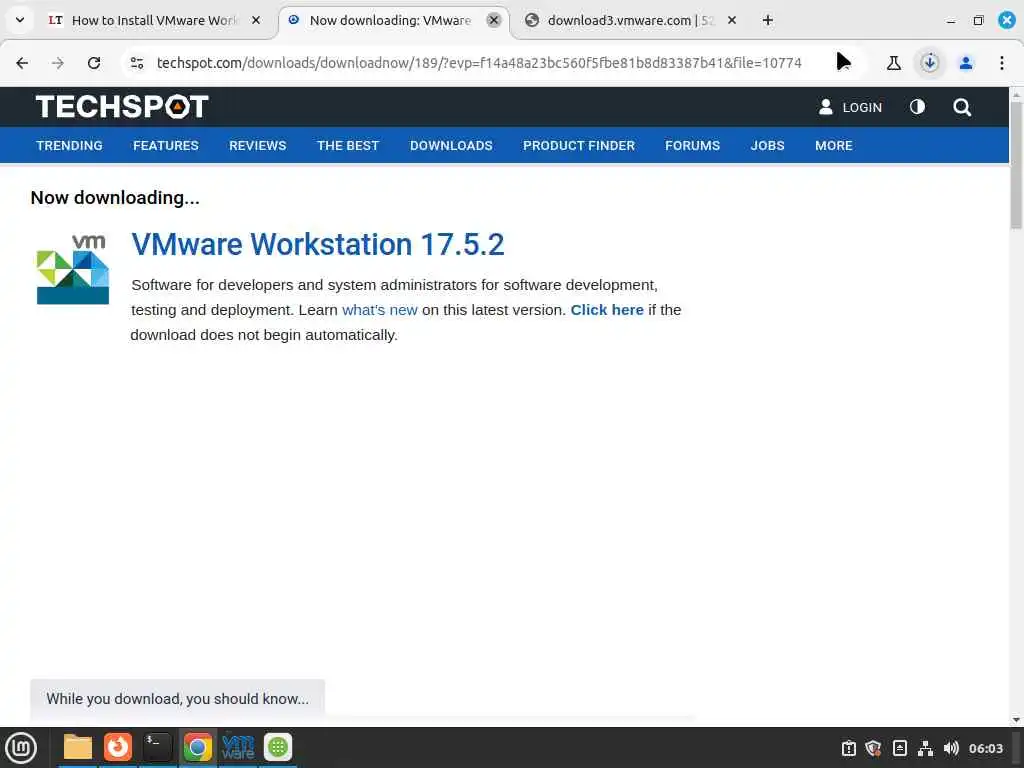
Task: Click the 'Click here' download link
Action: 607,310
